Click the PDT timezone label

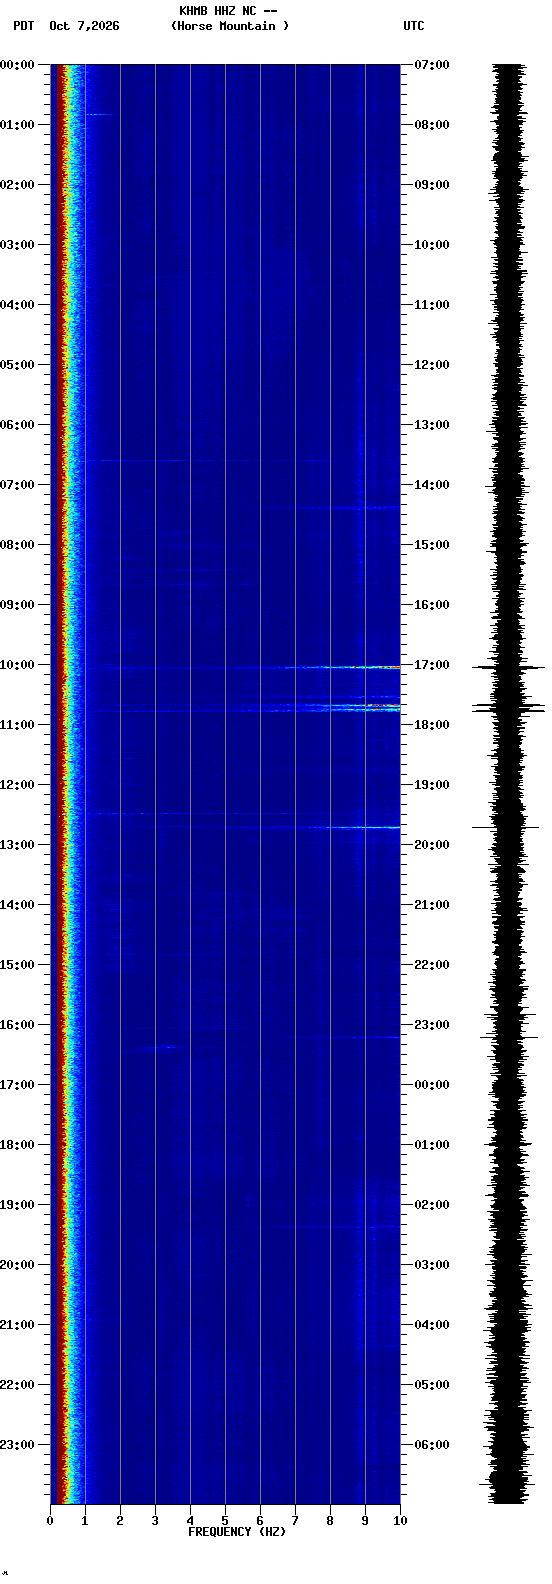point(24,26)
